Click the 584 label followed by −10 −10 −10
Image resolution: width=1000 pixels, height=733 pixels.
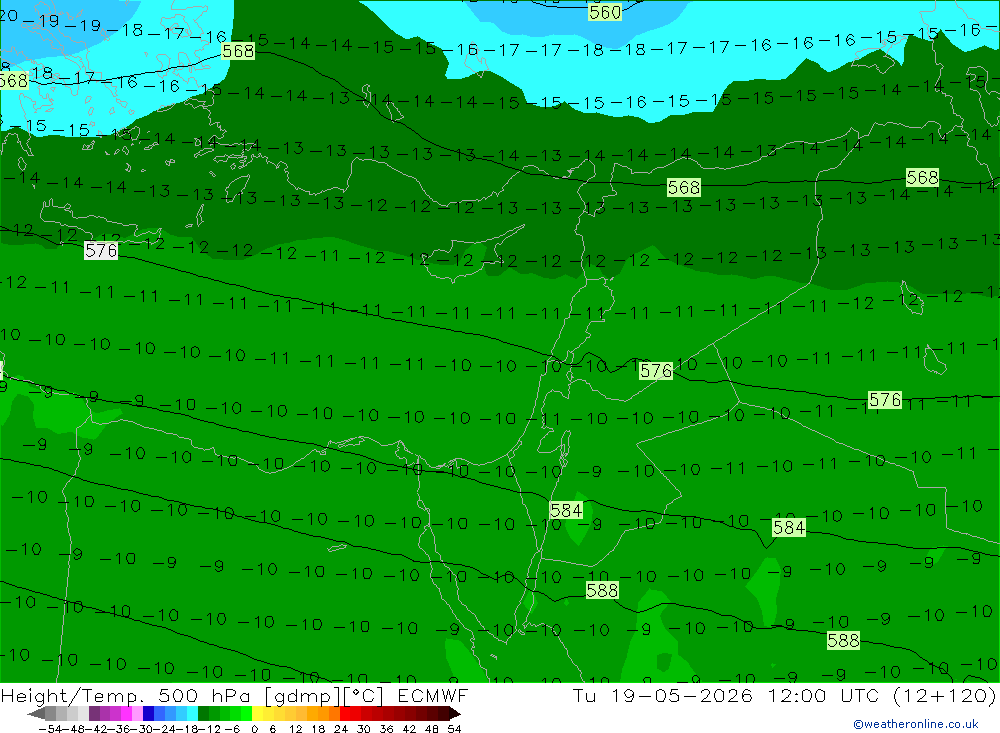(x=789, y=528)
